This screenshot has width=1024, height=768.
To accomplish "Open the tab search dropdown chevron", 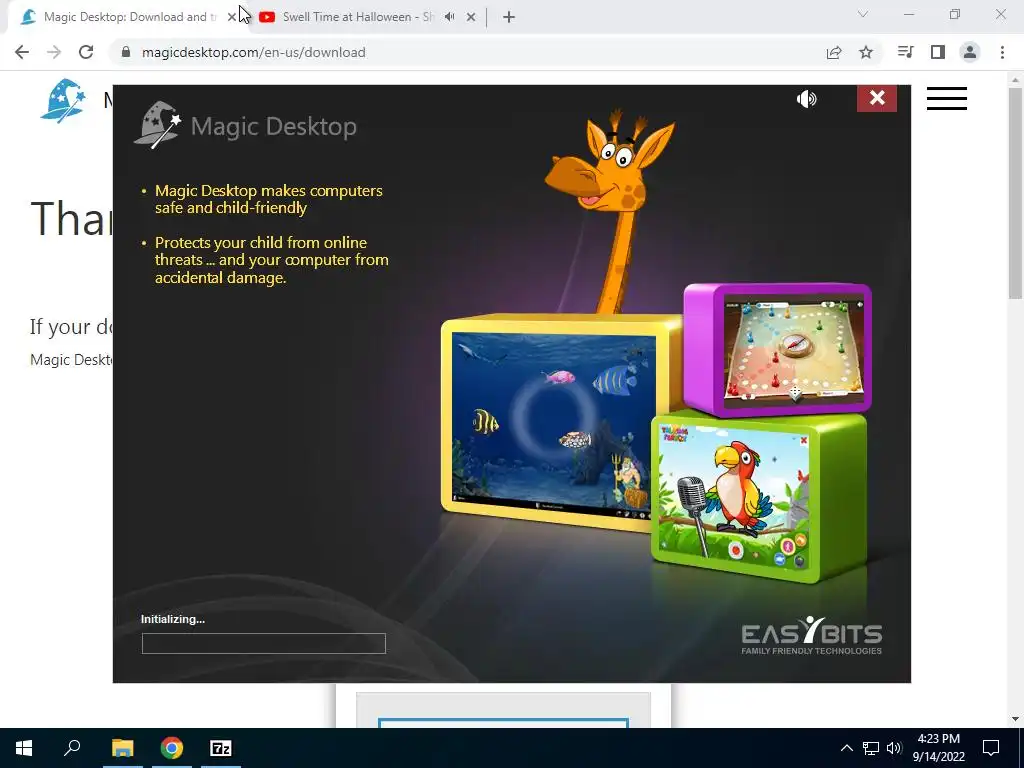I will tap(863, 14).
